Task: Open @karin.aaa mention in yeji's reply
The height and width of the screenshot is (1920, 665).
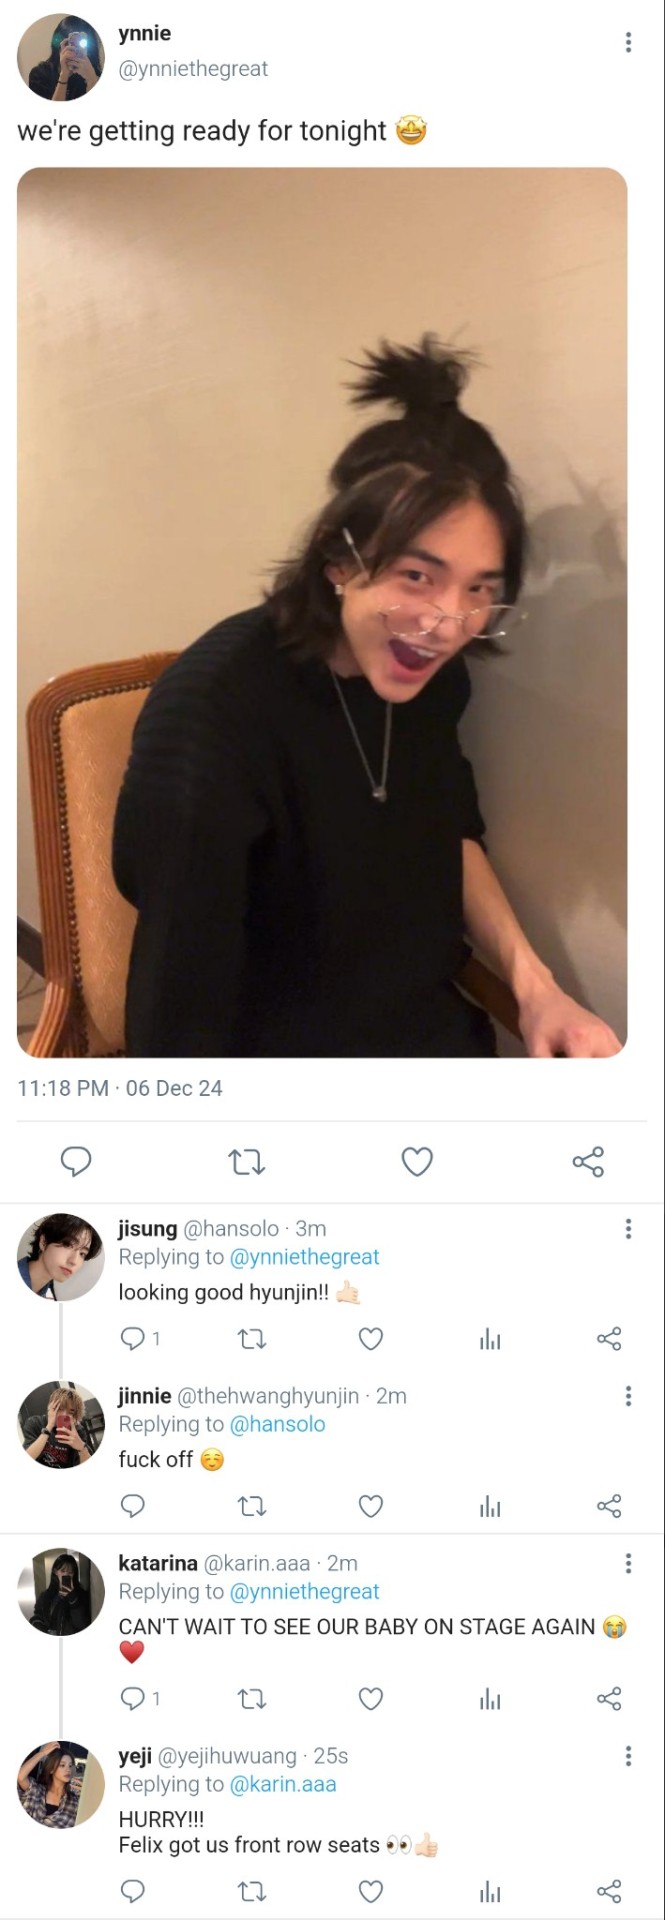Action: tap(283, 1784)
